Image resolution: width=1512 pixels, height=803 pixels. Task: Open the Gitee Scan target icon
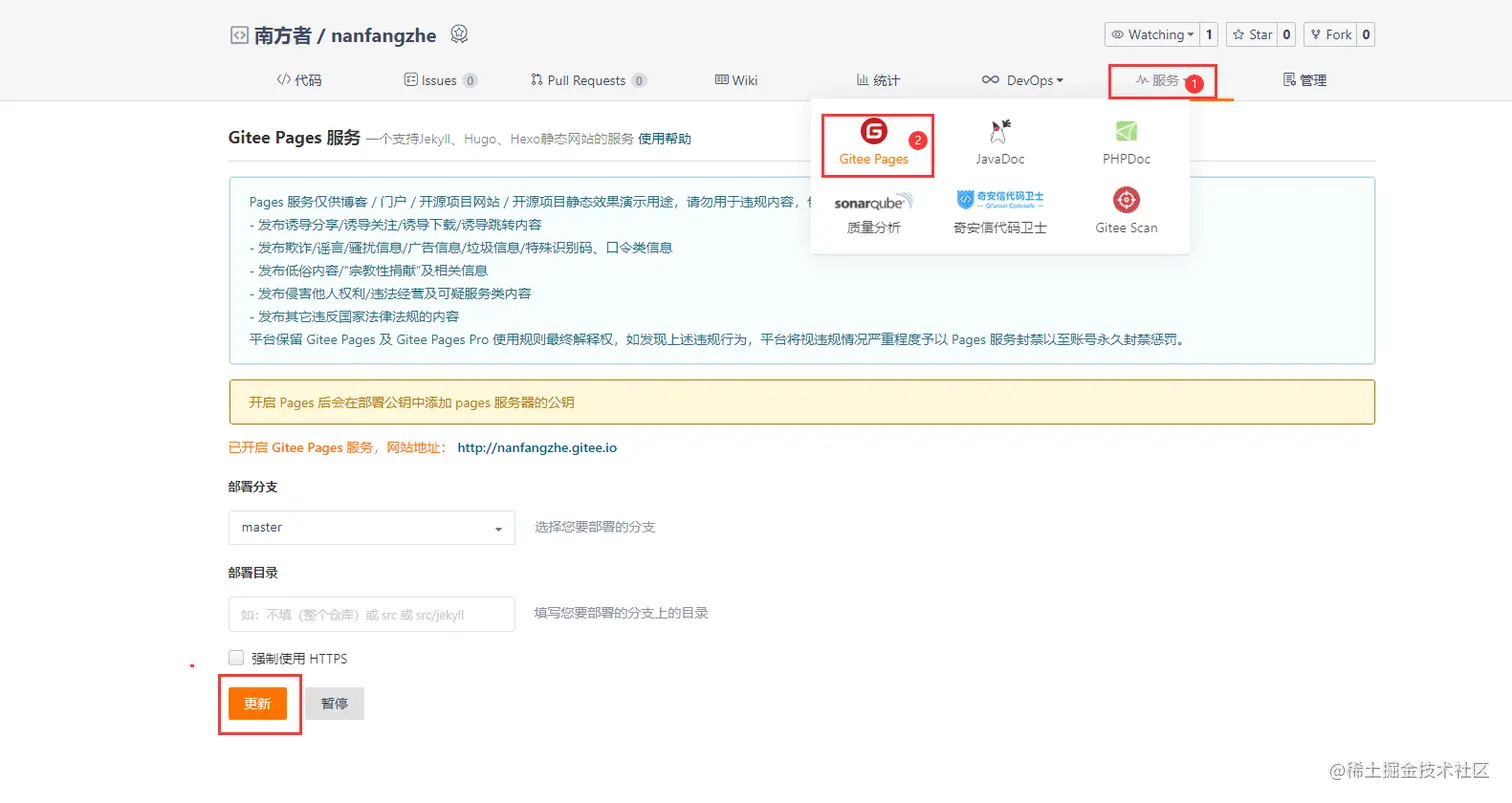[1126, 200]
